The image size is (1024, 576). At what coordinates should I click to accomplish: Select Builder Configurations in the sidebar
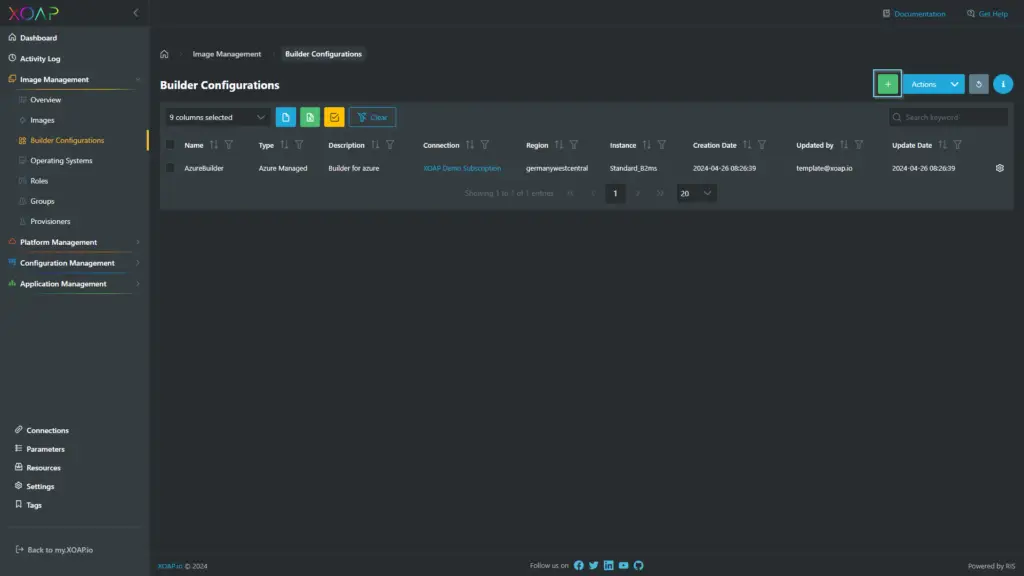[67, 140]
